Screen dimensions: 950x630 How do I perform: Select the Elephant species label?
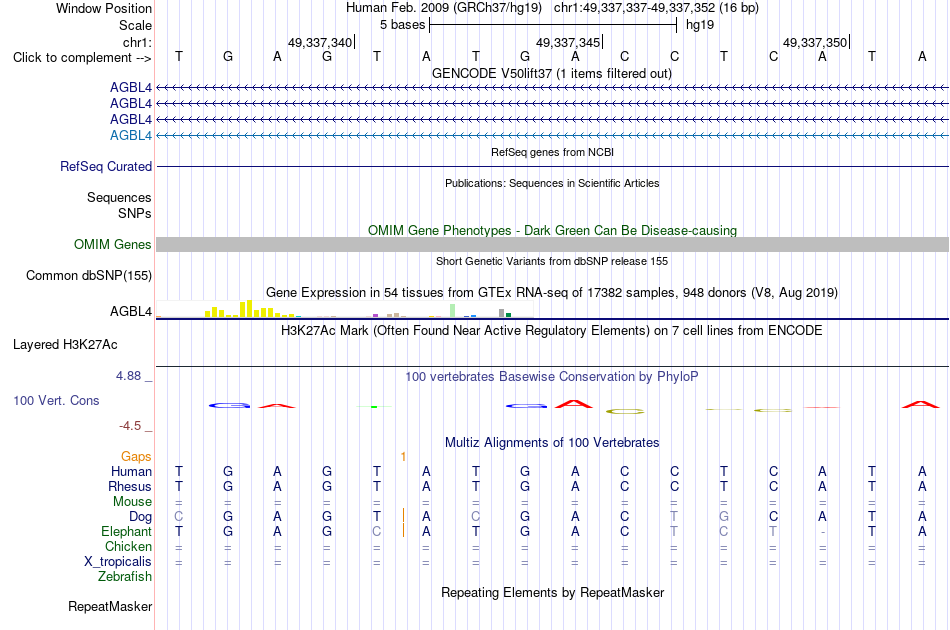126,531
